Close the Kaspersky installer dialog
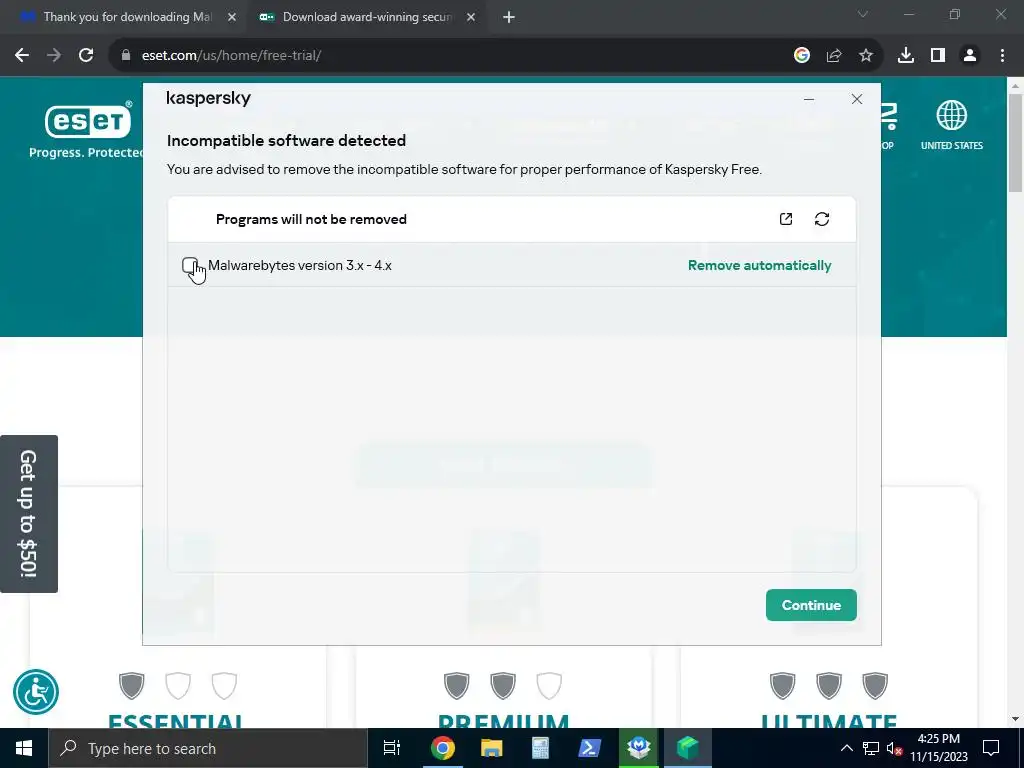 coord(857,99)
